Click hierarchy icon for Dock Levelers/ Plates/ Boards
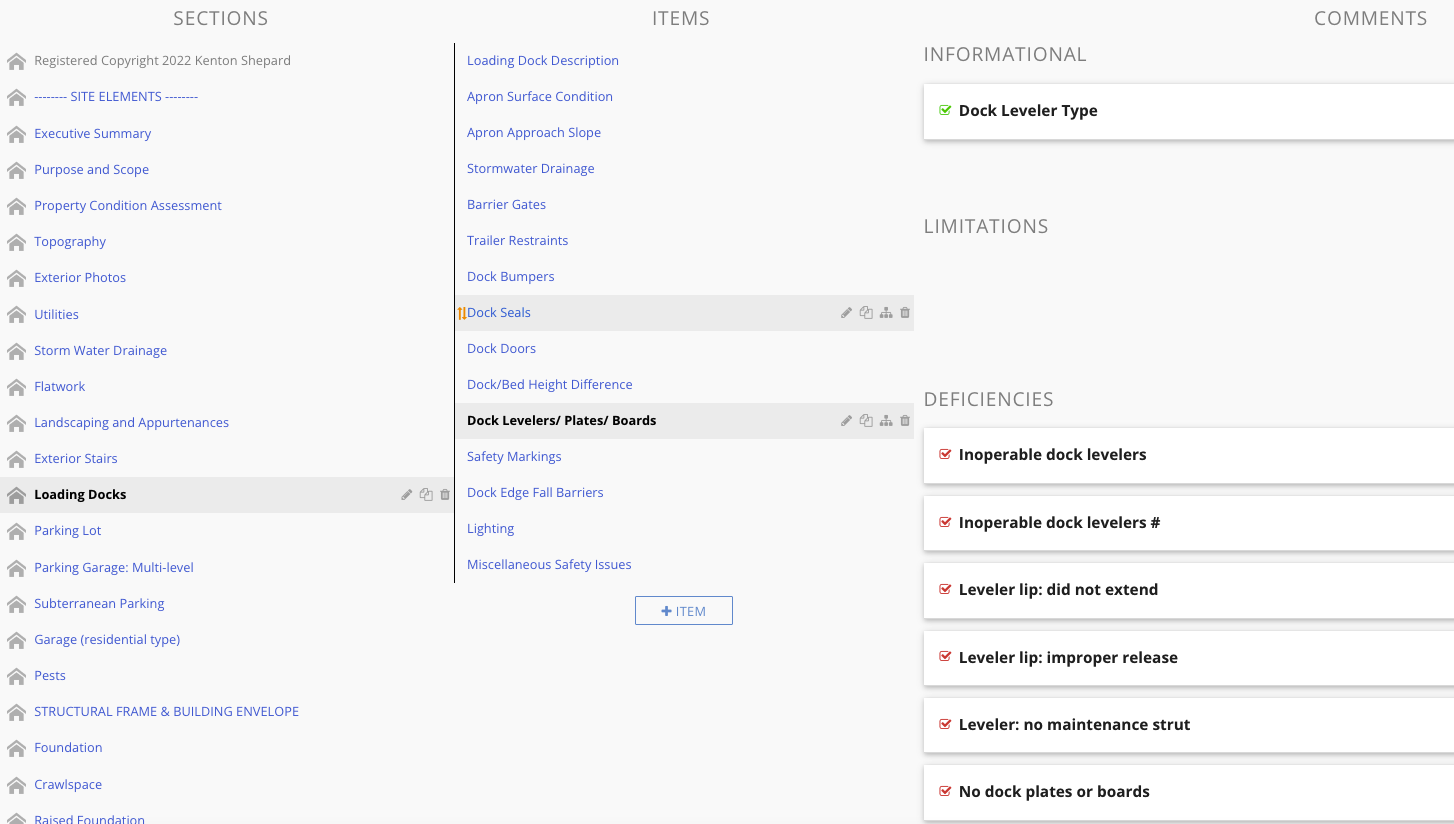The width and height of the screenshot is (1454, 824). [x=886, y=421]
